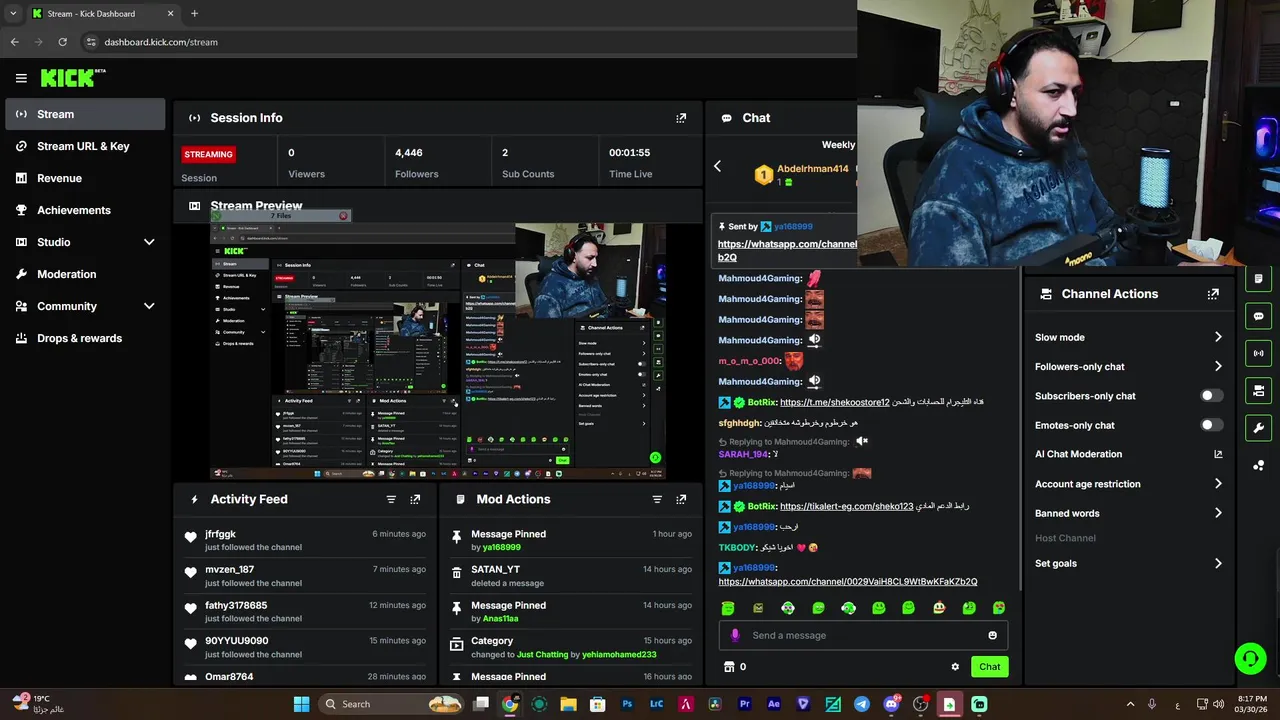This screenshot has height=720, width=1280.
Task: Click follower jfrfggk in Activity Feed
Action: (220, 534)
